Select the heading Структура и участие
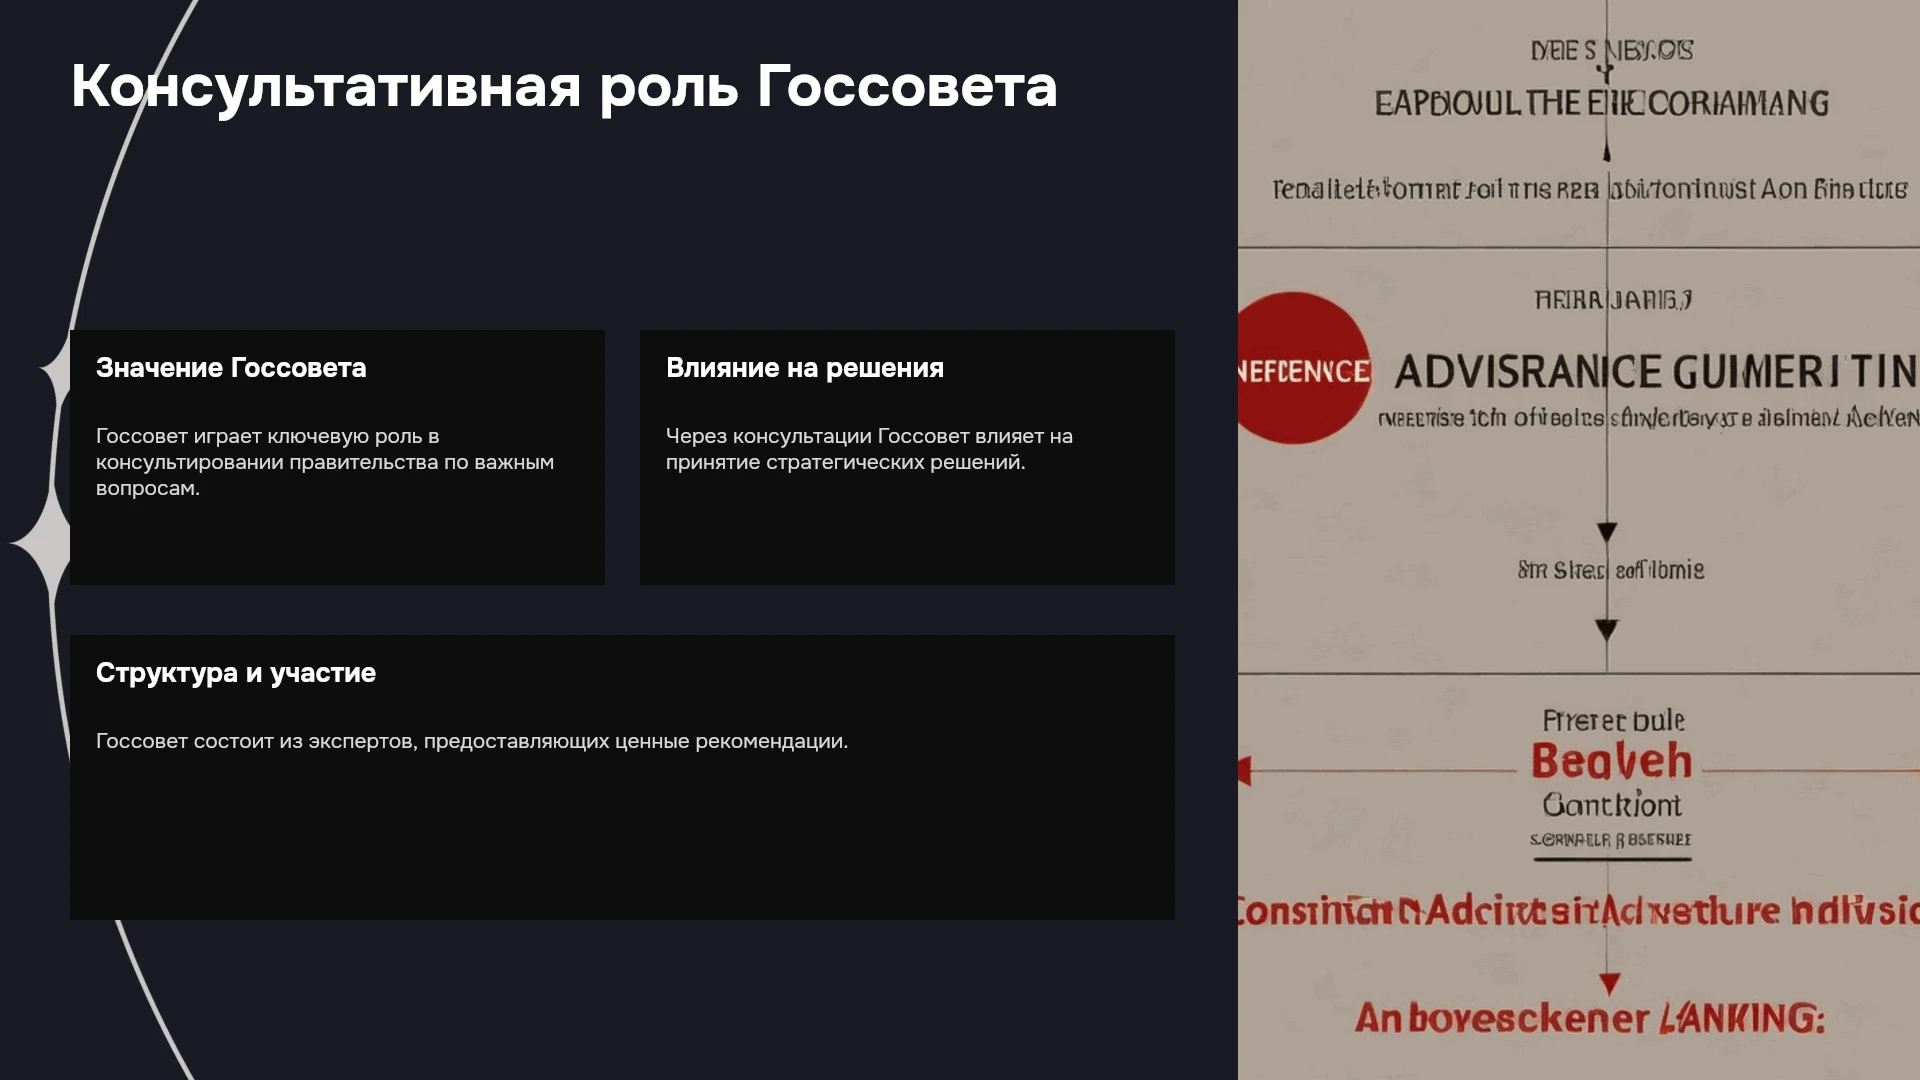Viewport: 1920px width, 1080px height. pos(236,673)
